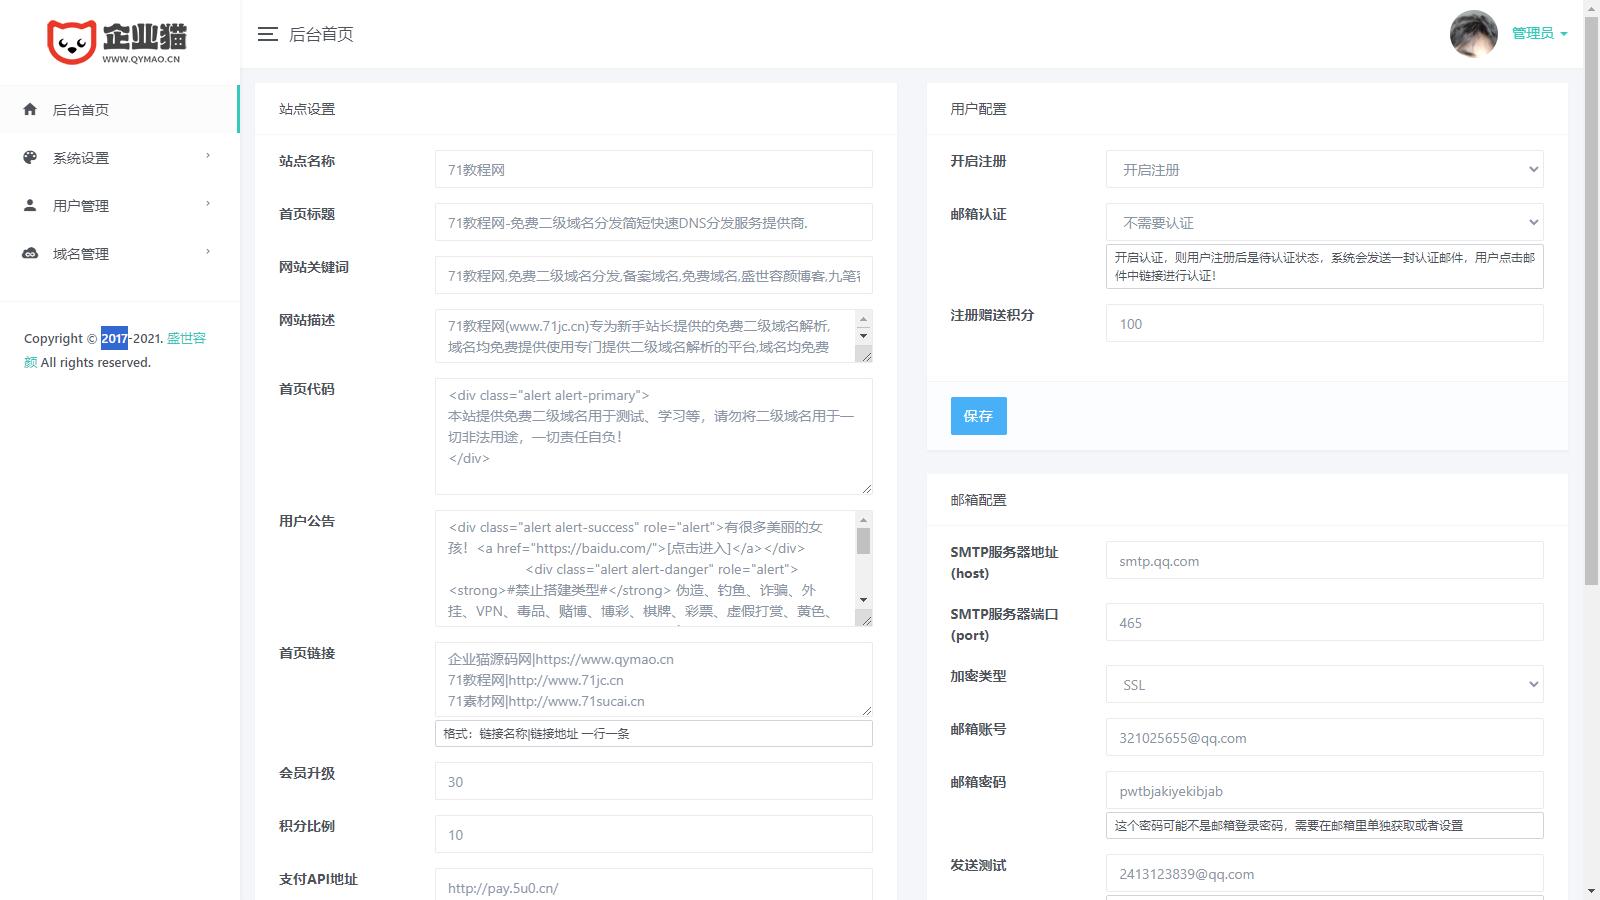1600x900 pixels.
Task: Expand the 域名管理 sidebar menu
Action: point(120,254)
